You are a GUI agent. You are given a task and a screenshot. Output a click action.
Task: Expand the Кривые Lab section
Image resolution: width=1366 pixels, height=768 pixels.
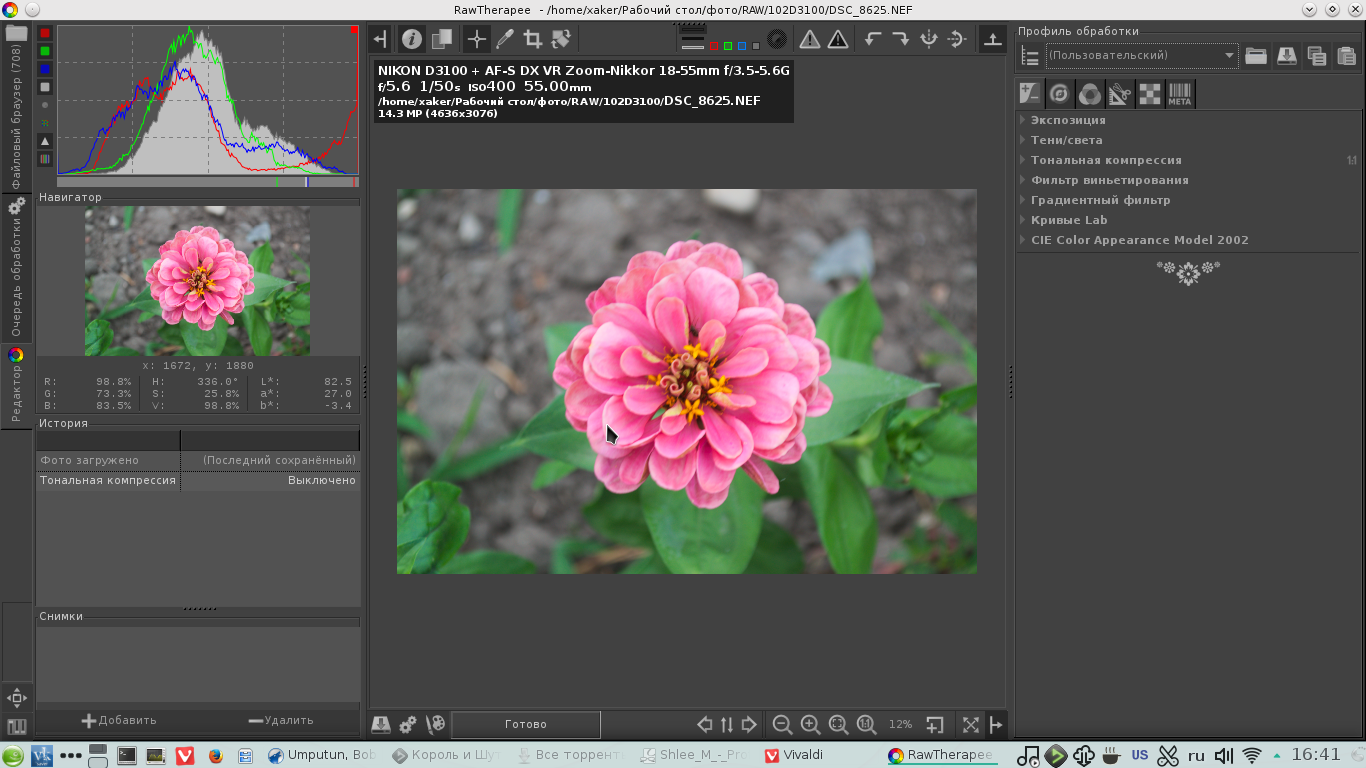coord(1187,220)
